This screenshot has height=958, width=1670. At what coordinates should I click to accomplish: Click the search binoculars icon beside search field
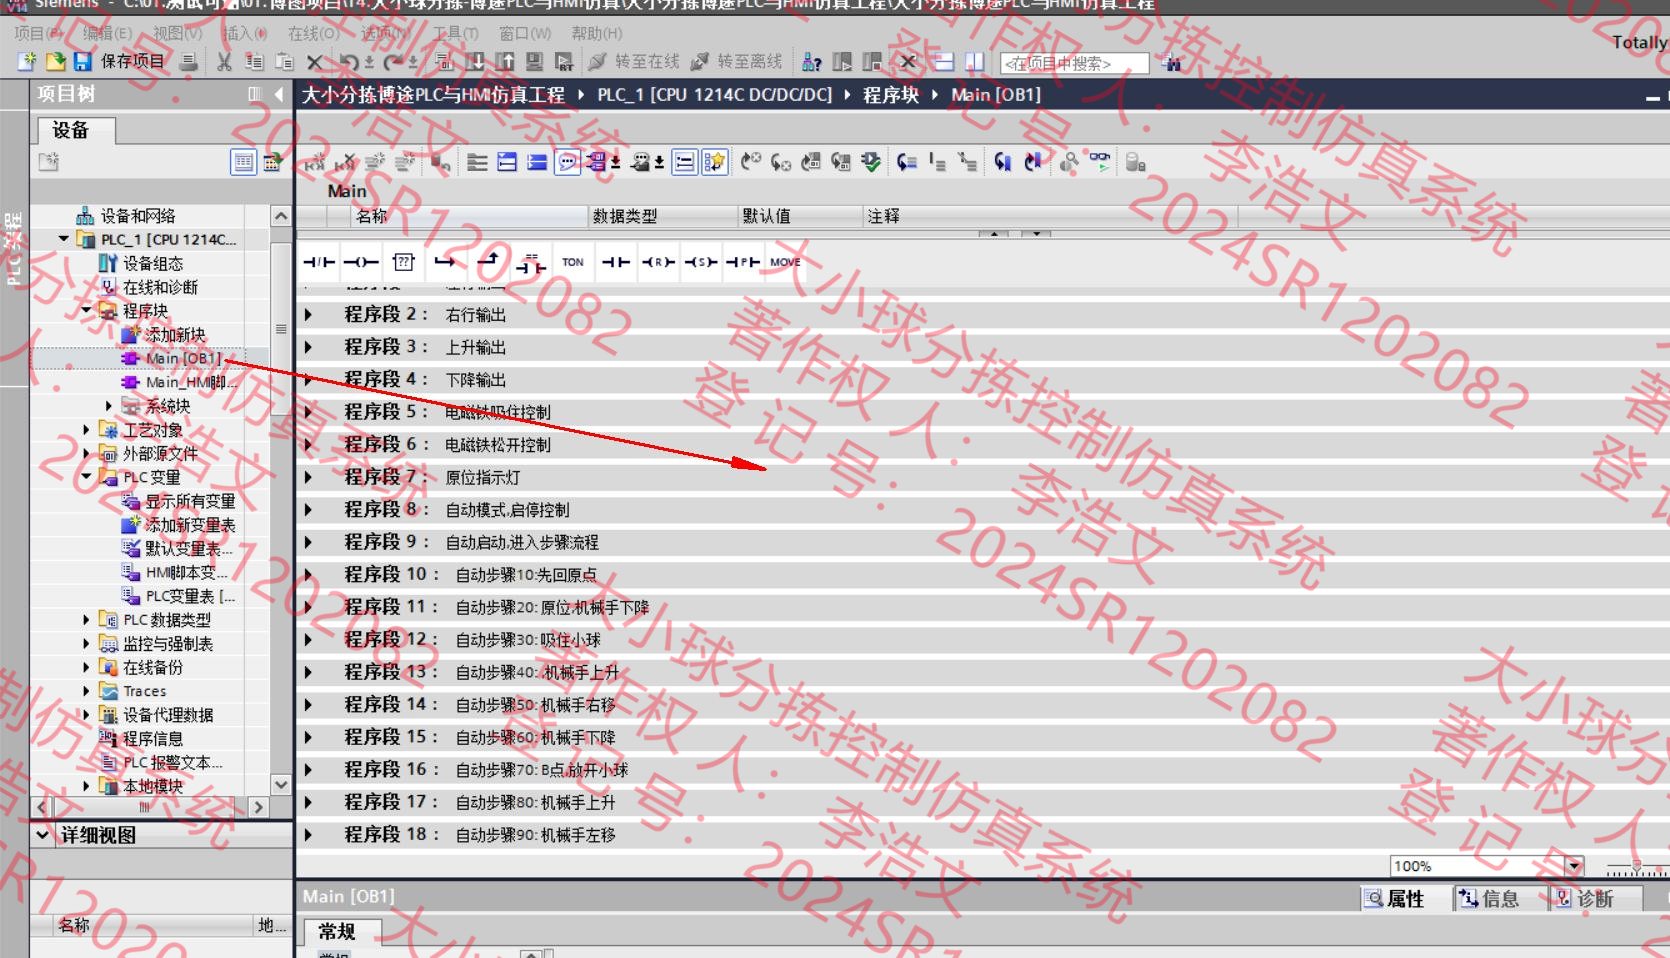tap(1172, 63)
